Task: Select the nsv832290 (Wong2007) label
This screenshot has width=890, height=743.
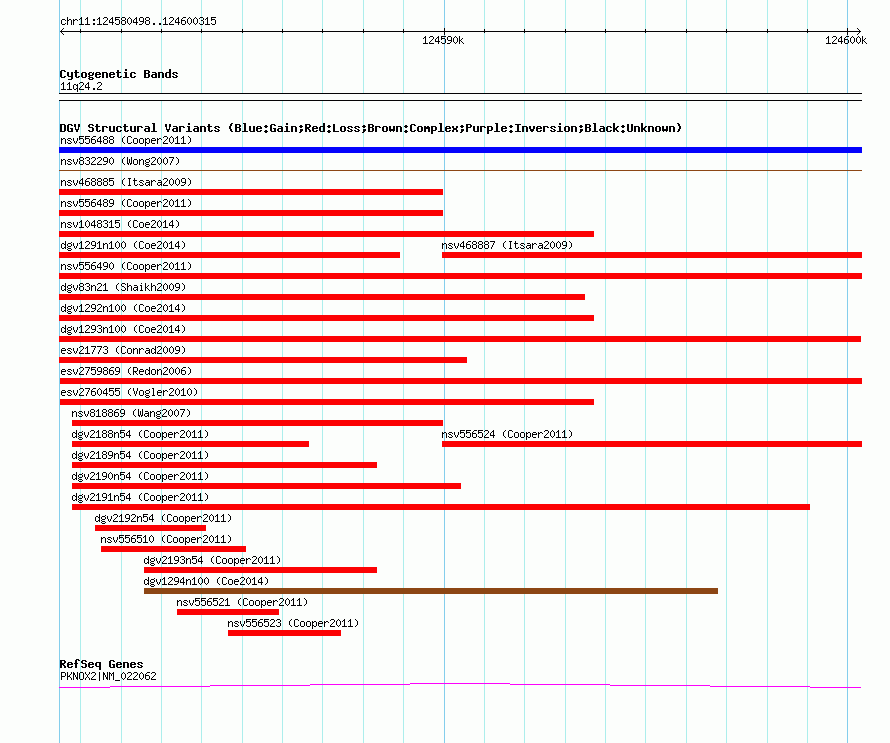Action: (120, 161)
